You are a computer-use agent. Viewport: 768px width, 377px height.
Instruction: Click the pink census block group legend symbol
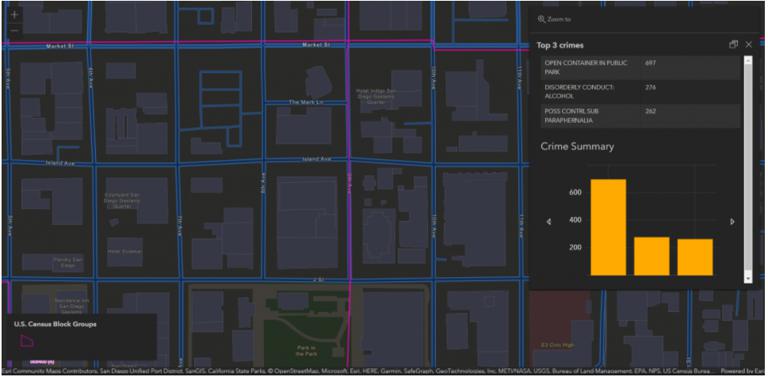(27, 341)
